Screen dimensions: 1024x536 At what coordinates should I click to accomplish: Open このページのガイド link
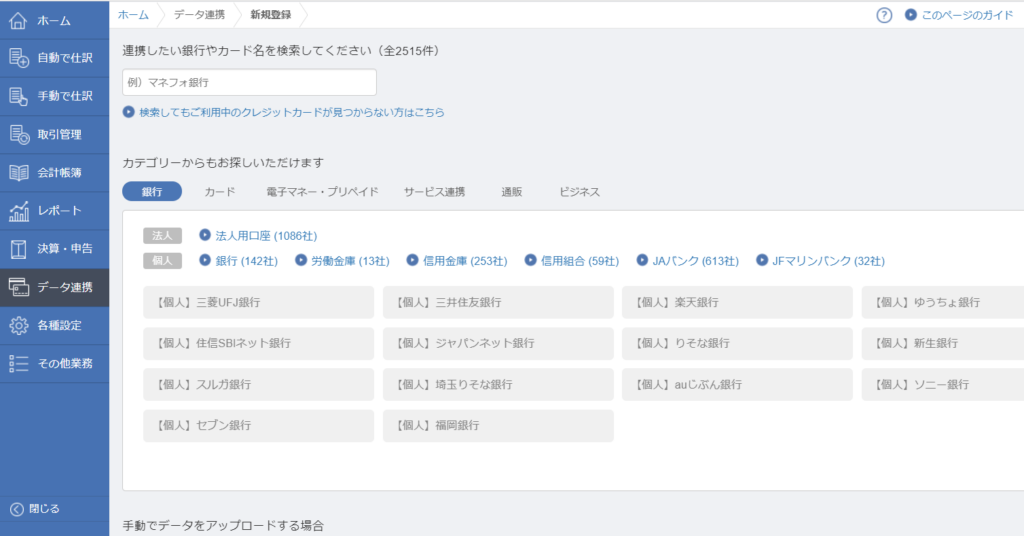pos(962,15)
